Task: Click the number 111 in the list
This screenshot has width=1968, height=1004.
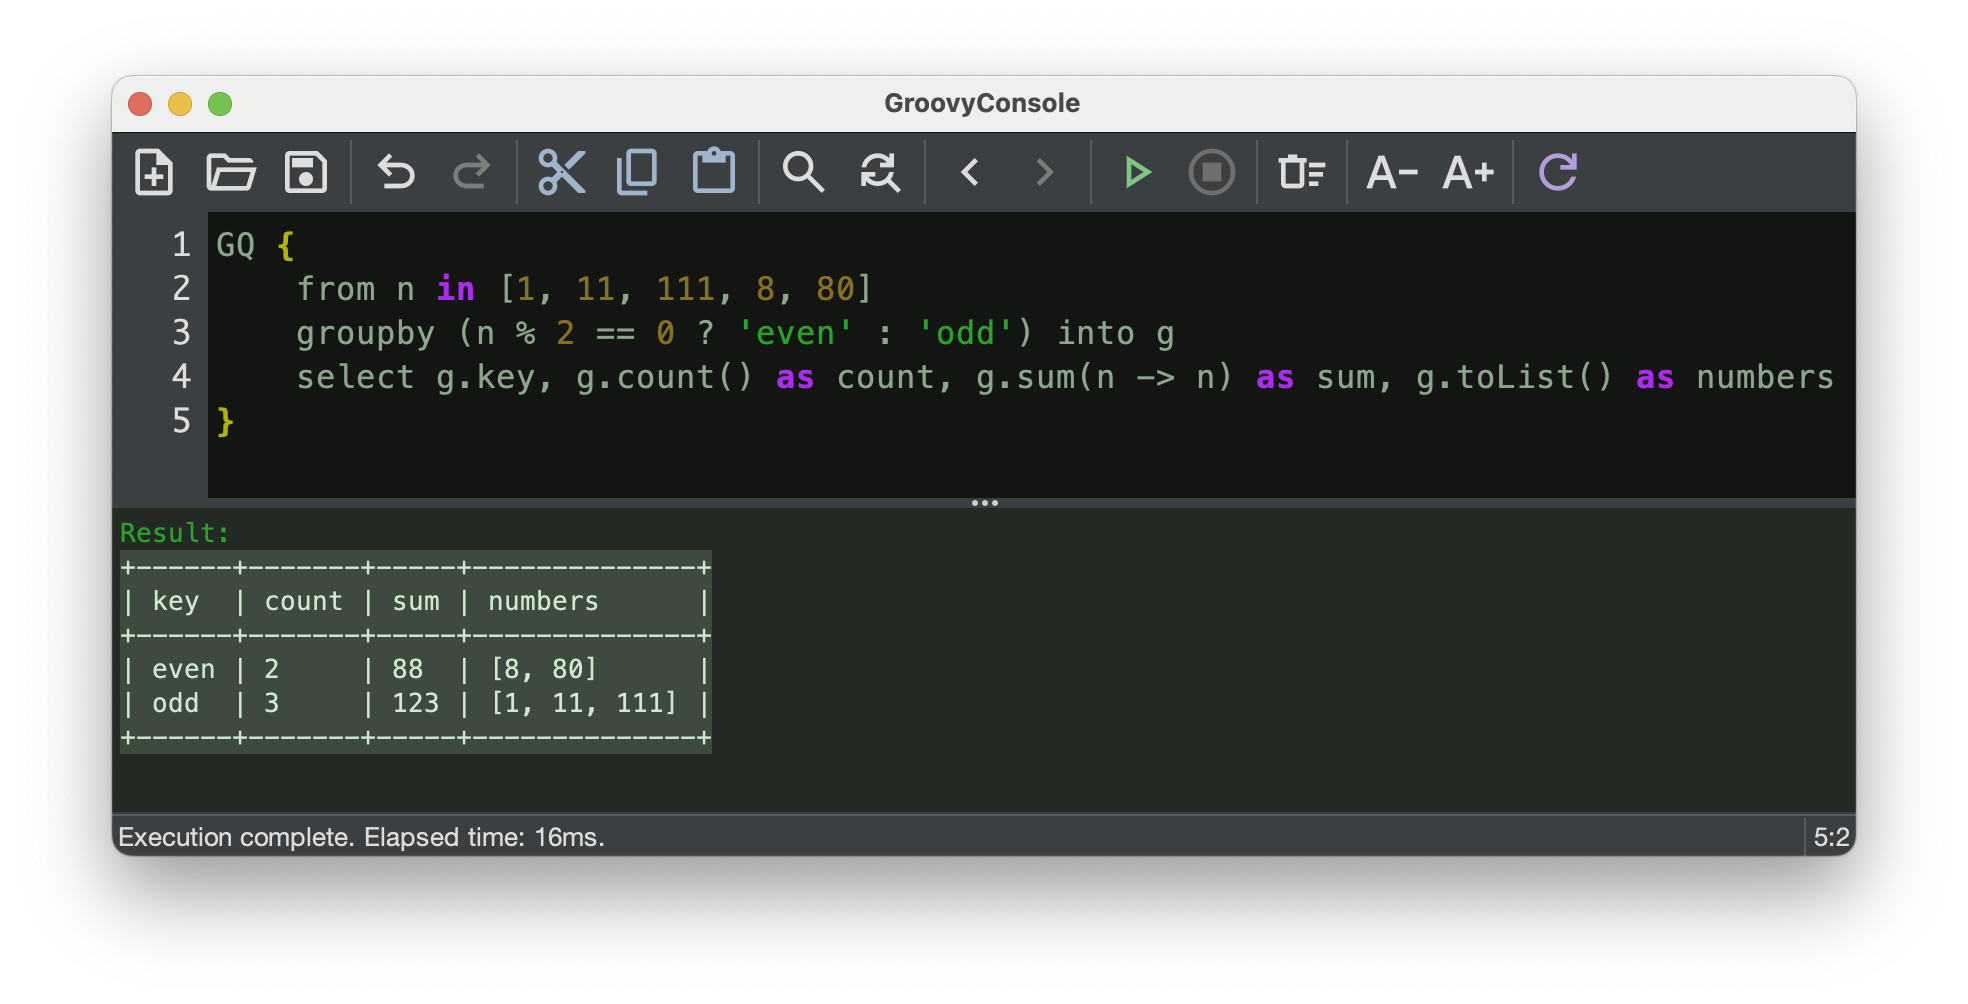Action: click(686, 289)
